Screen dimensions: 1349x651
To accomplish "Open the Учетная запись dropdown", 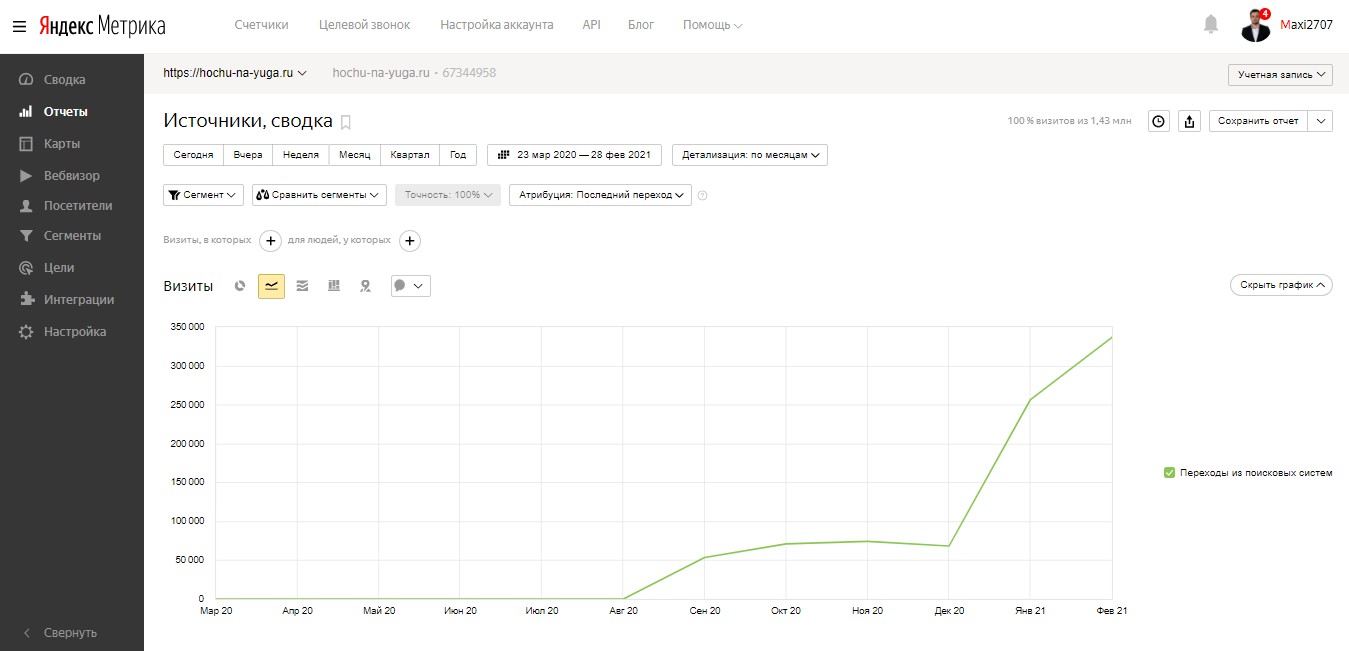I will coord(1280,75).
